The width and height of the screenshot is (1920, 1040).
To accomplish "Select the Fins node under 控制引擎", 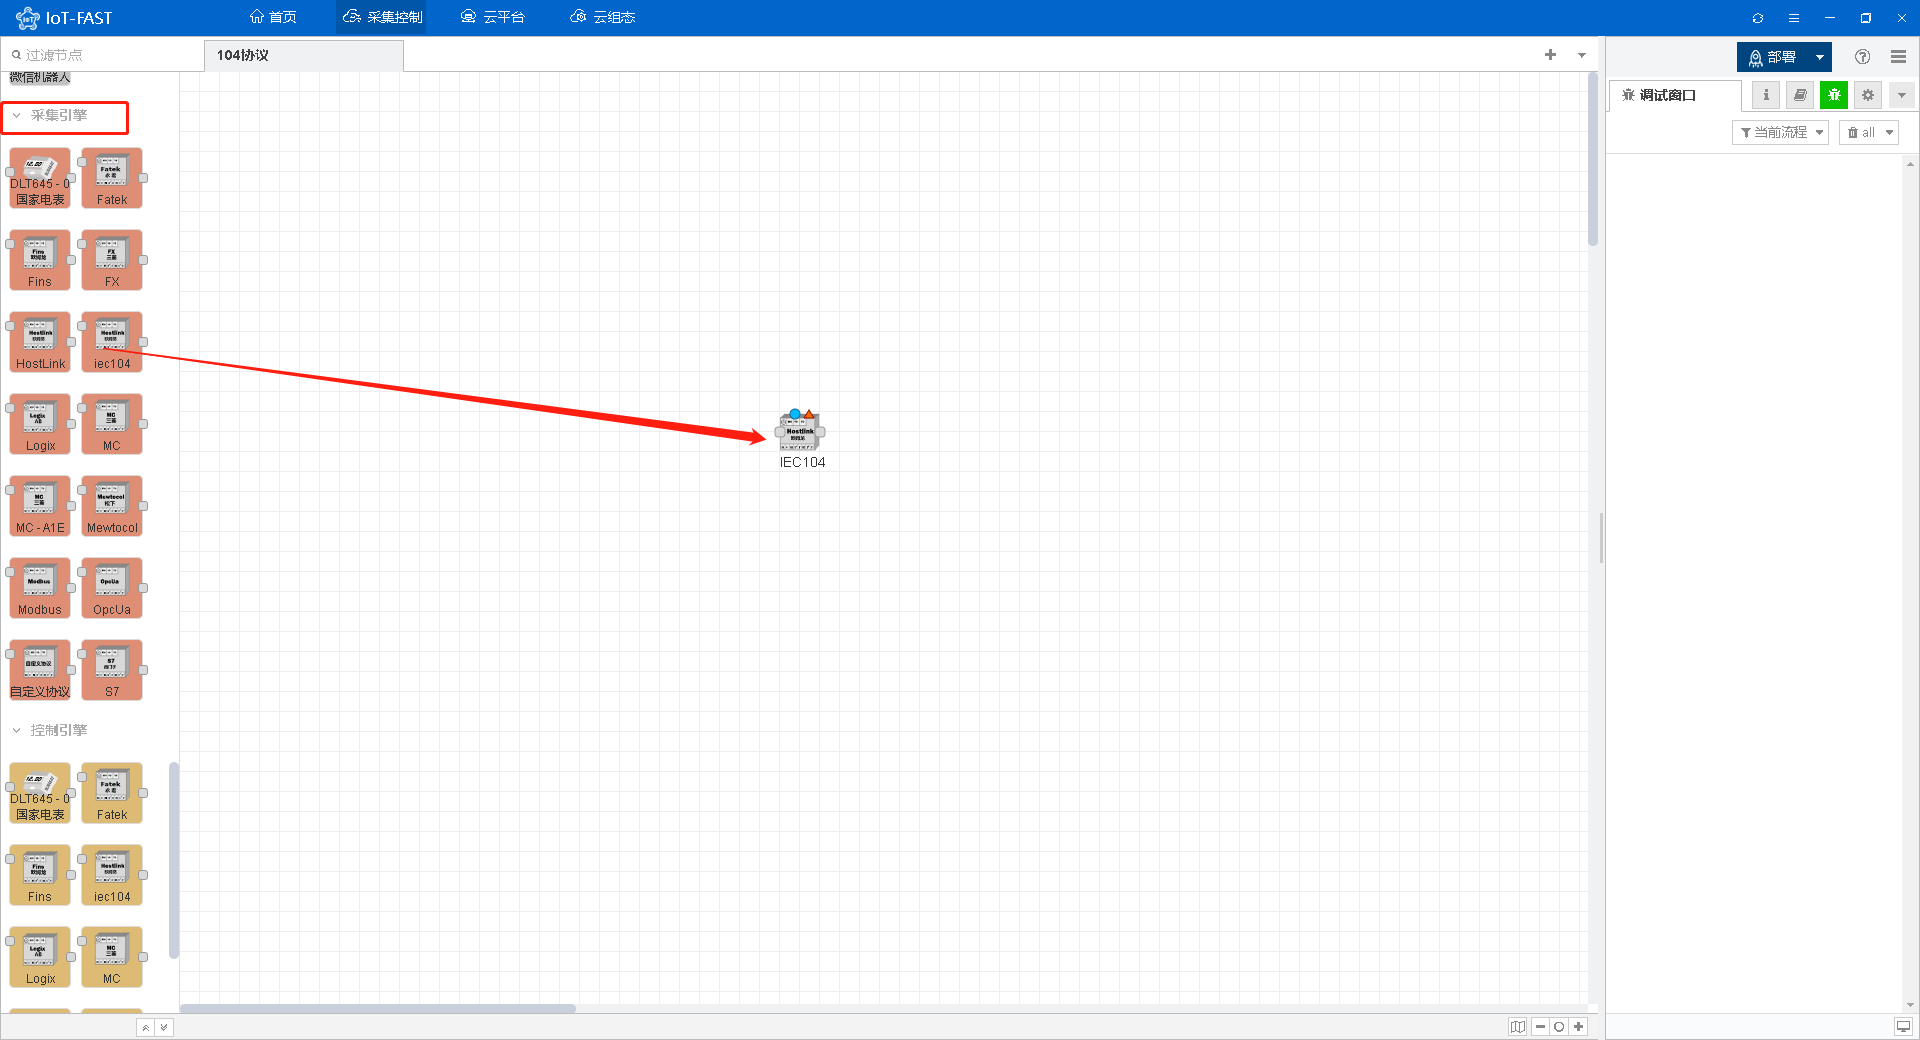I will pos(40,875).
